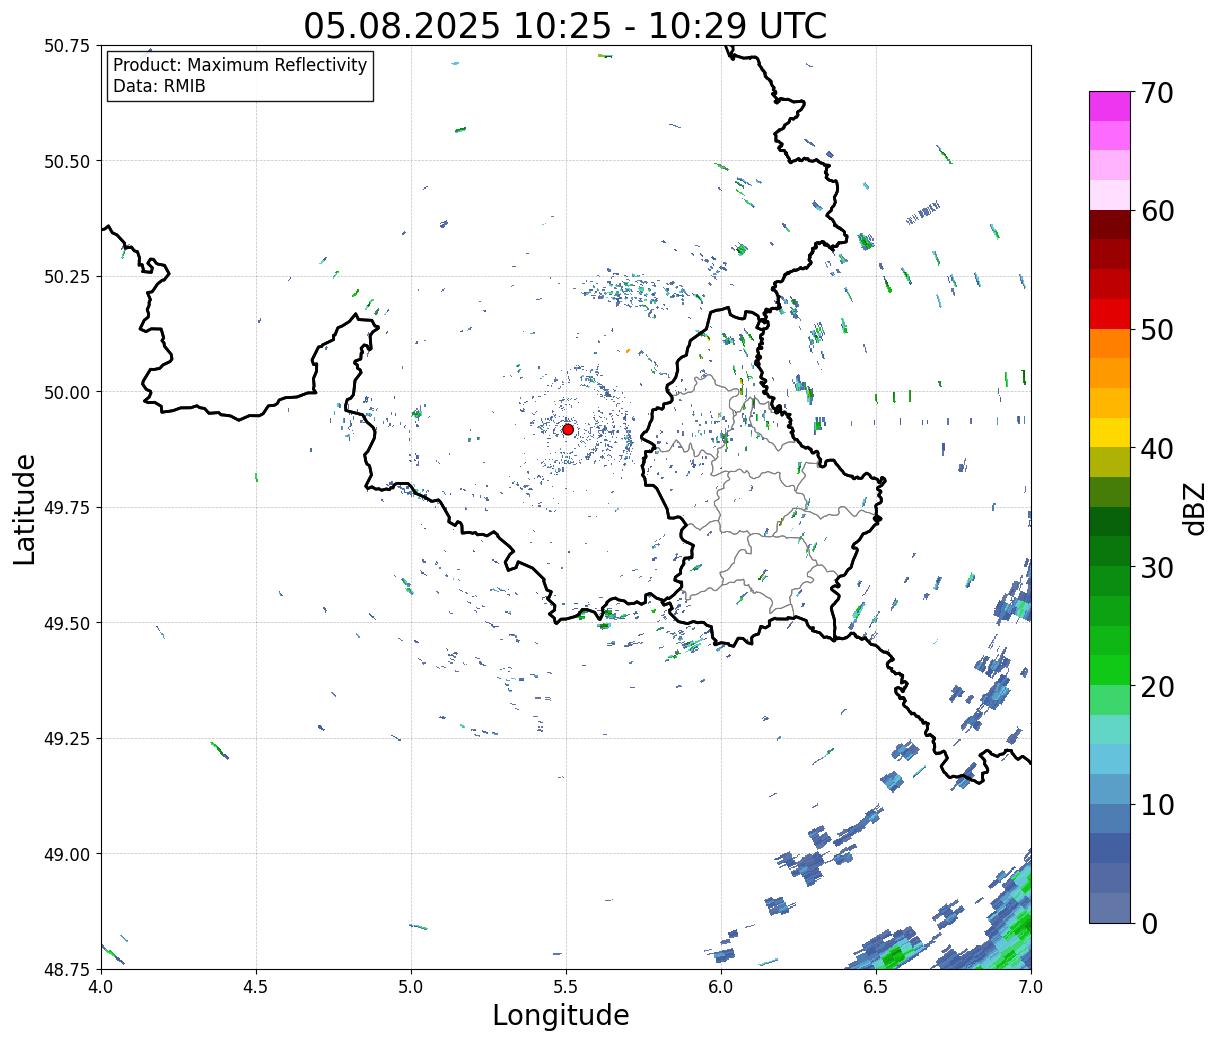Click the longitude tick label 5.0

coord(411,987)
